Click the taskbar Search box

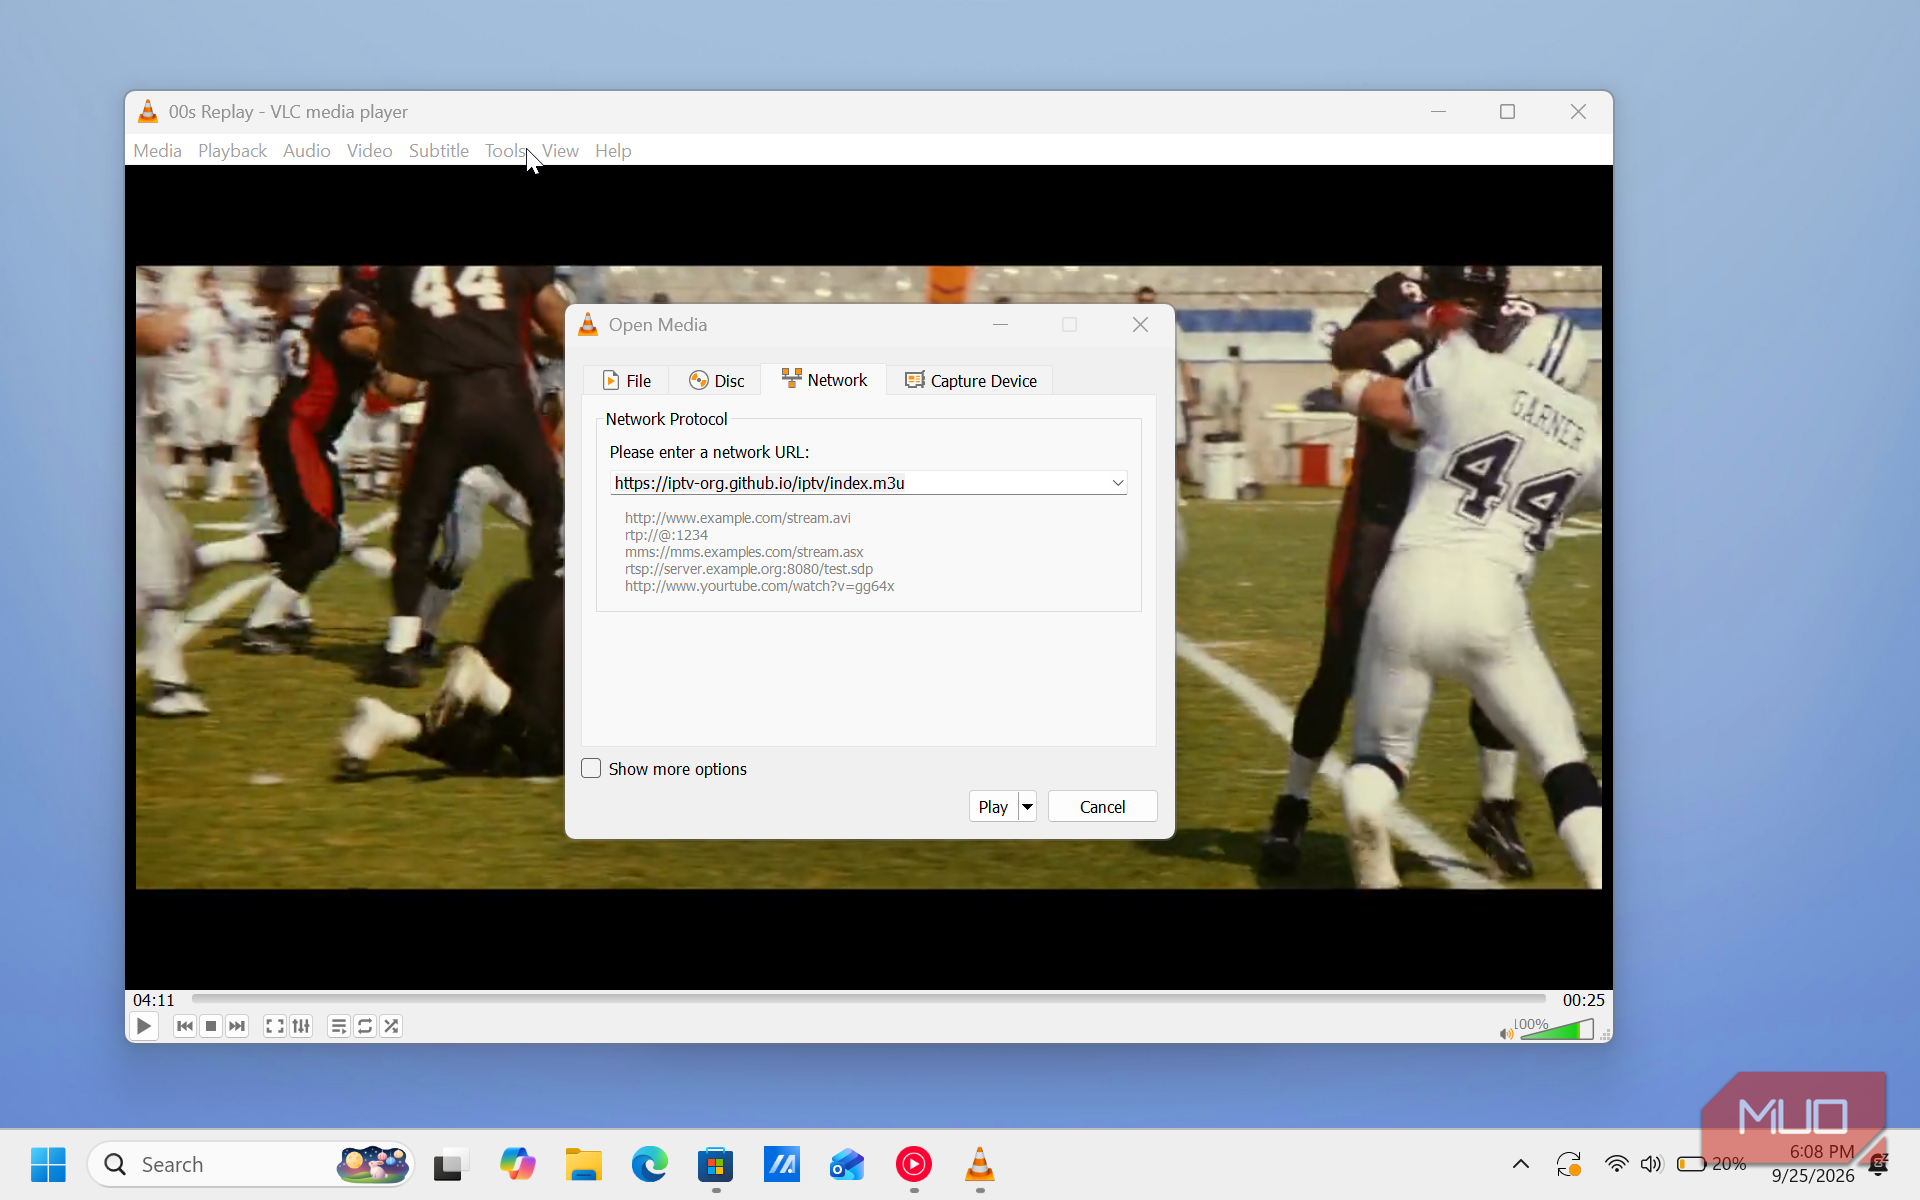(x=251, y=1164)
